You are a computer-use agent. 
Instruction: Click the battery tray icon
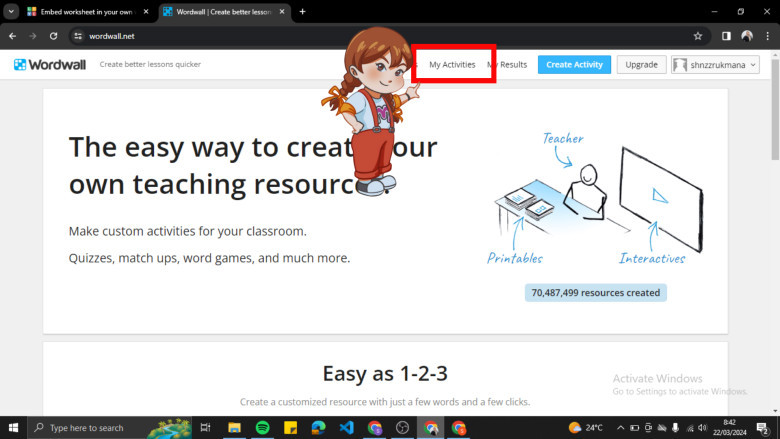pyautogui.click(x=634, y=428)
